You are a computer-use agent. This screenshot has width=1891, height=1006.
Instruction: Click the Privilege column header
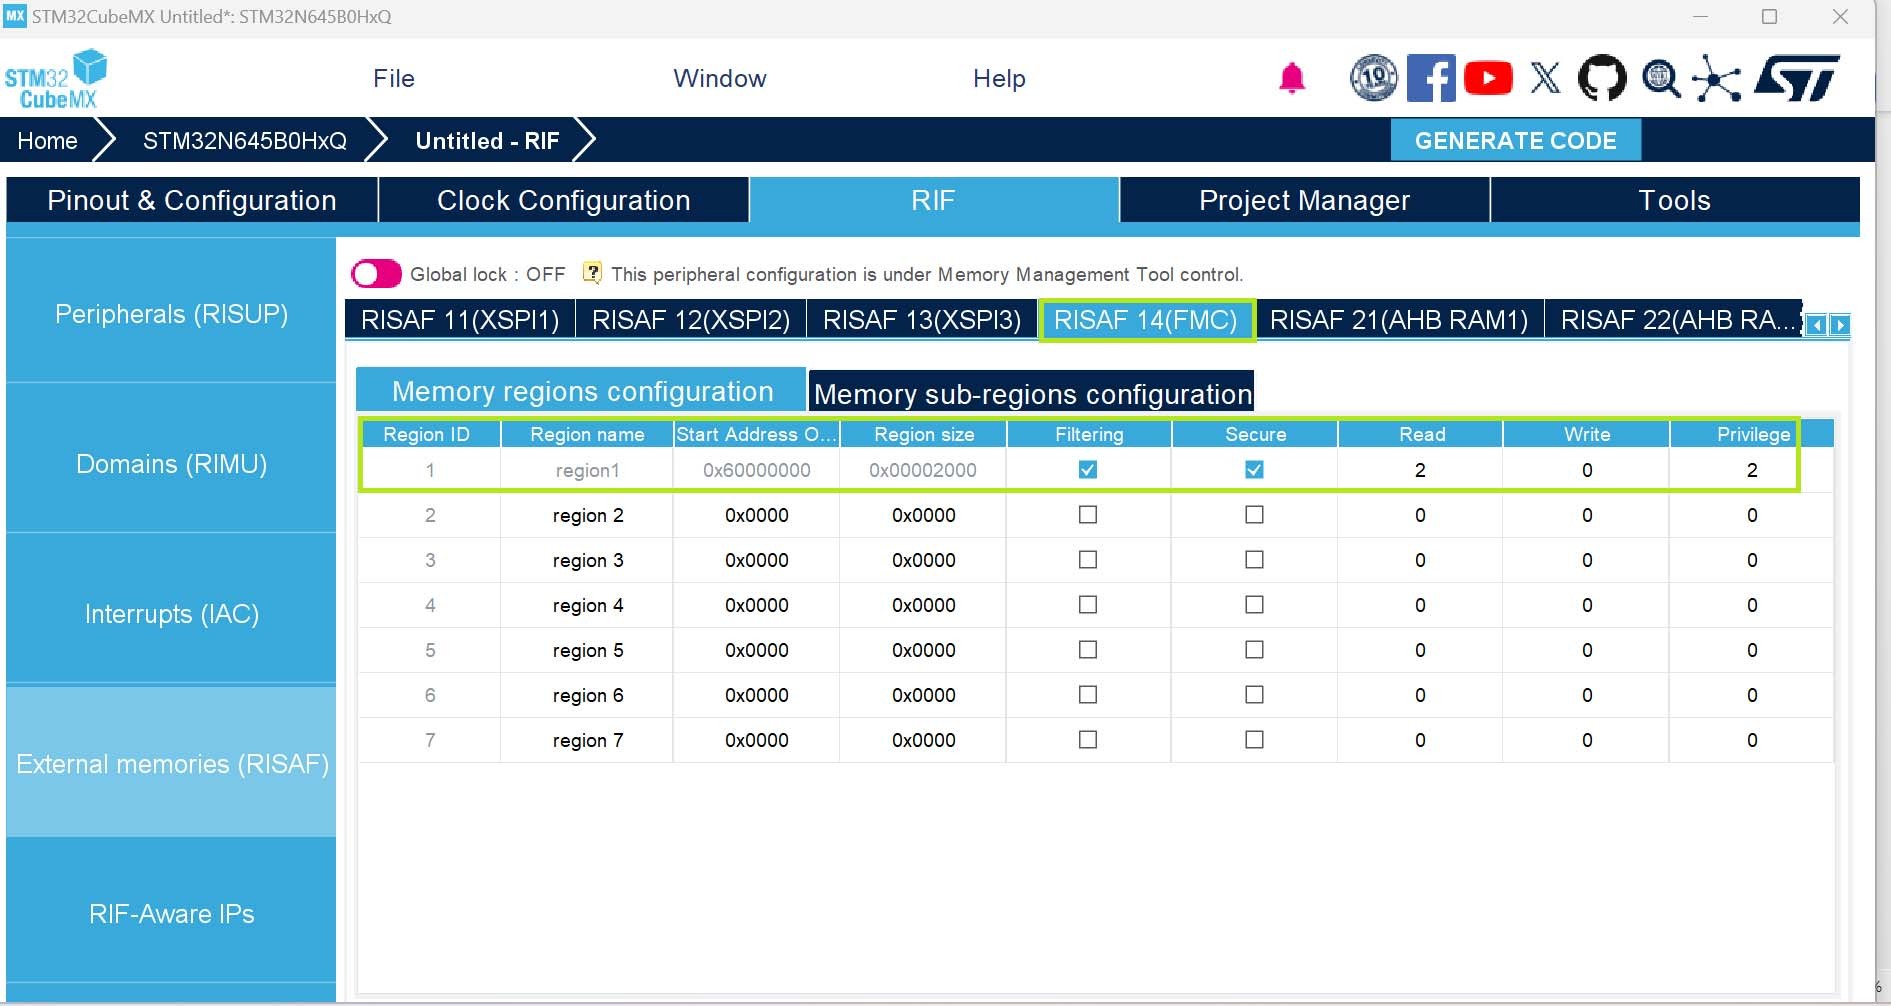pos(1753,434)
